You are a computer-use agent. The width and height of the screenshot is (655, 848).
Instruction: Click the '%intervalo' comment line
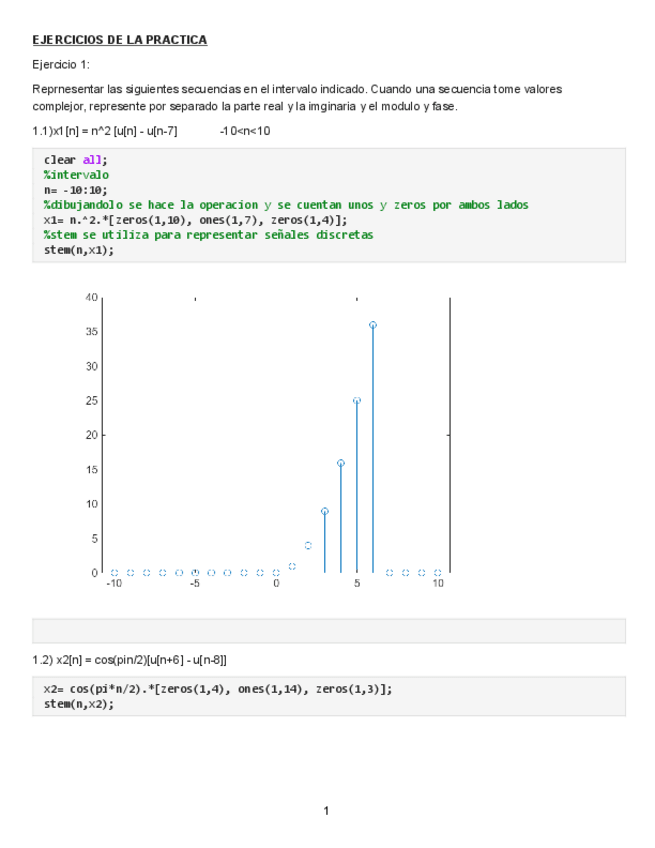[76, 175]
